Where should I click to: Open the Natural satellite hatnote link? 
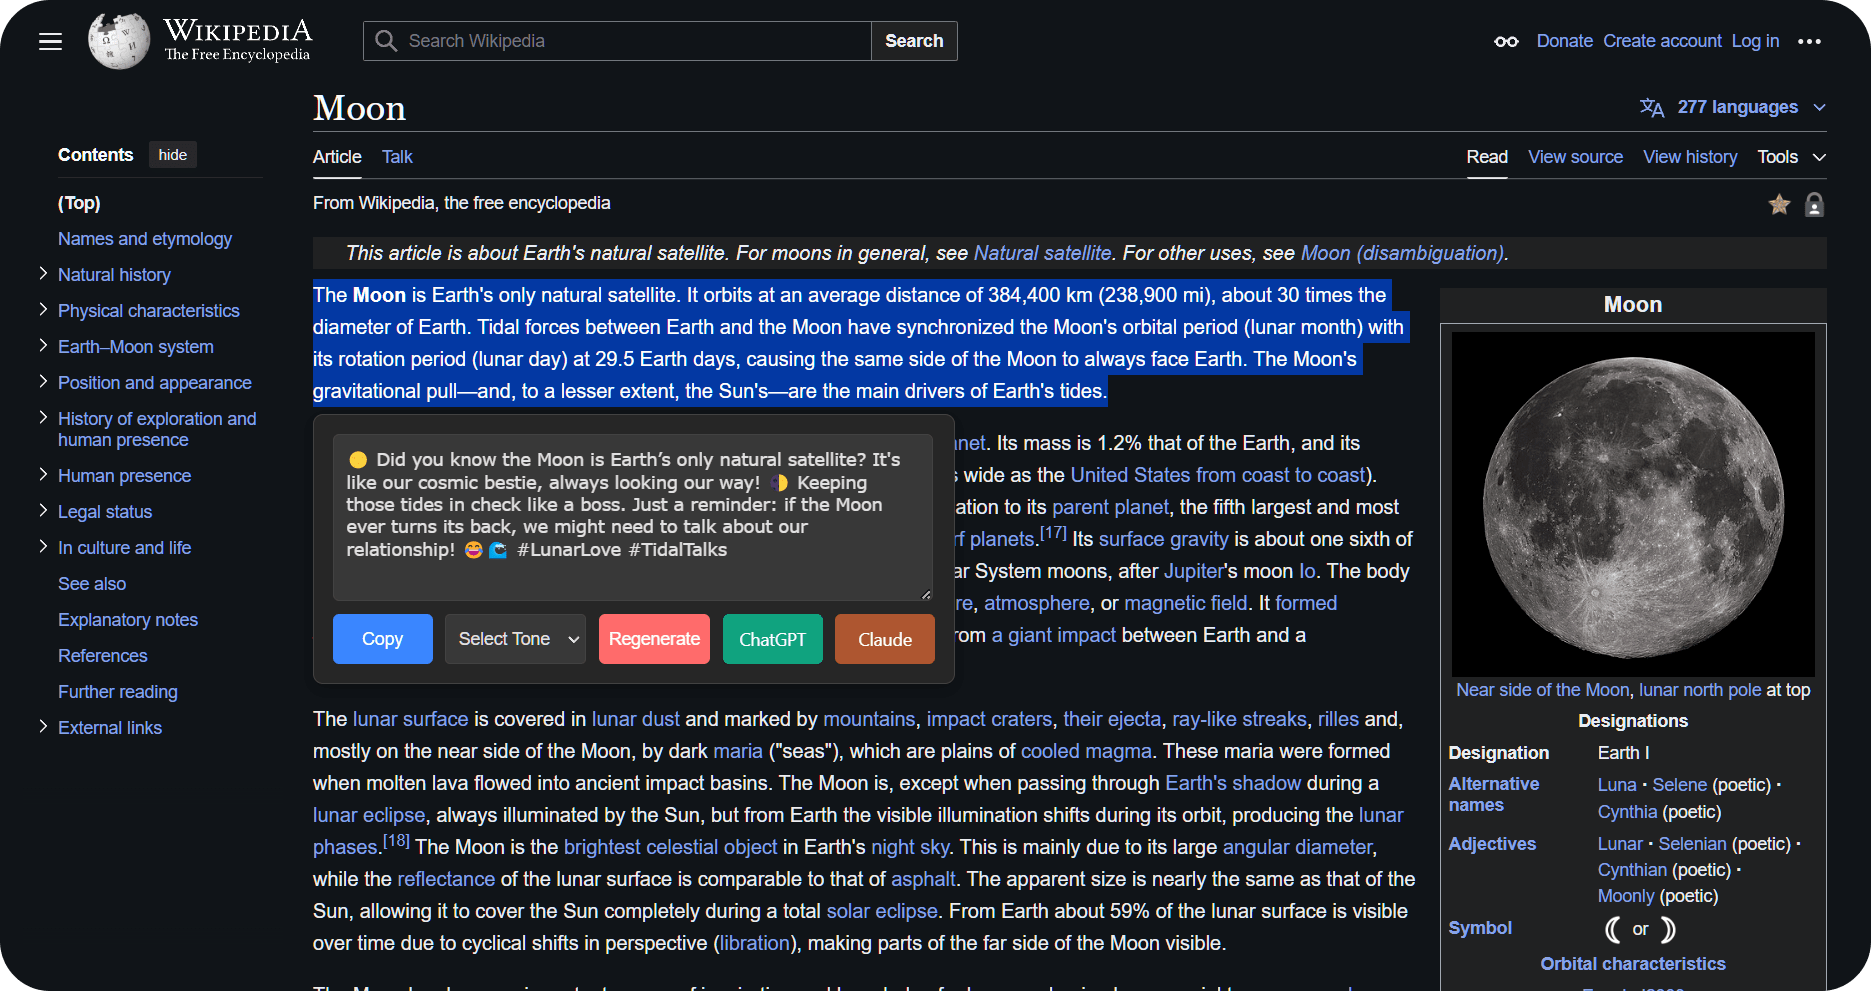click(x=1042, y=253)
